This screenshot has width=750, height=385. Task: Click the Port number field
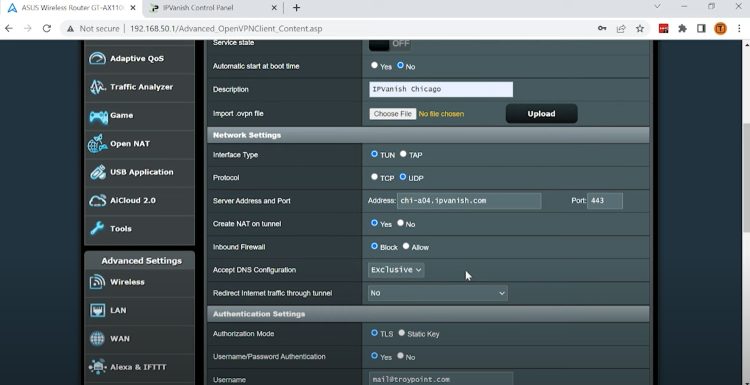point(605,201)
